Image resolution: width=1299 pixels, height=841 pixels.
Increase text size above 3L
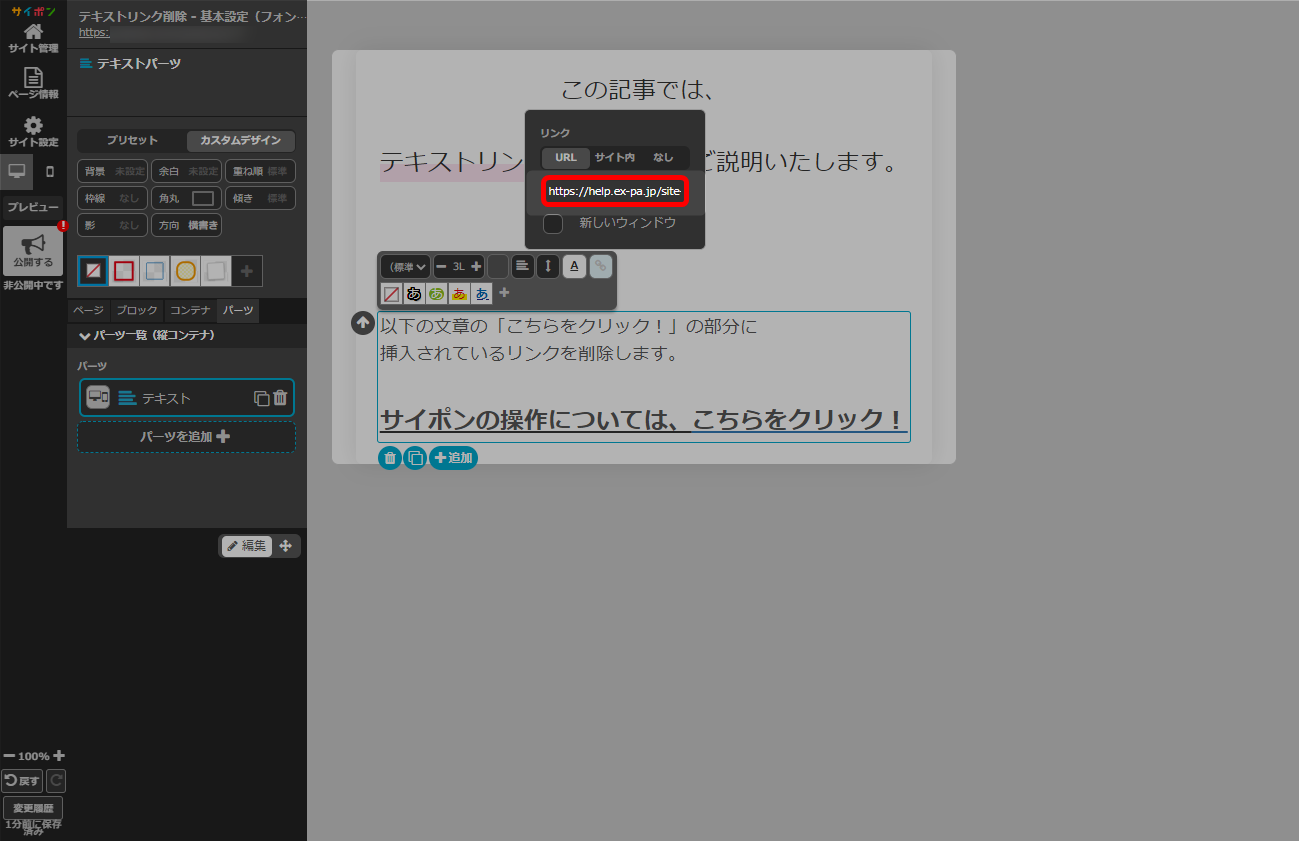tap(476, 267)
